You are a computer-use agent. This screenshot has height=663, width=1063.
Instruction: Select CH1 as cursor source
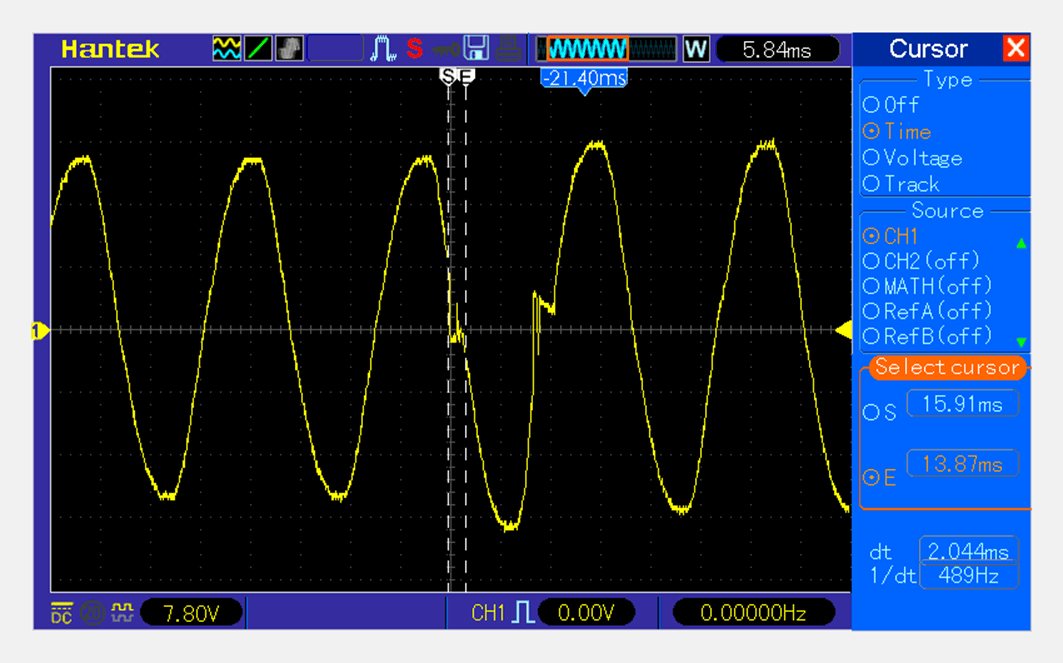point(891,236)
